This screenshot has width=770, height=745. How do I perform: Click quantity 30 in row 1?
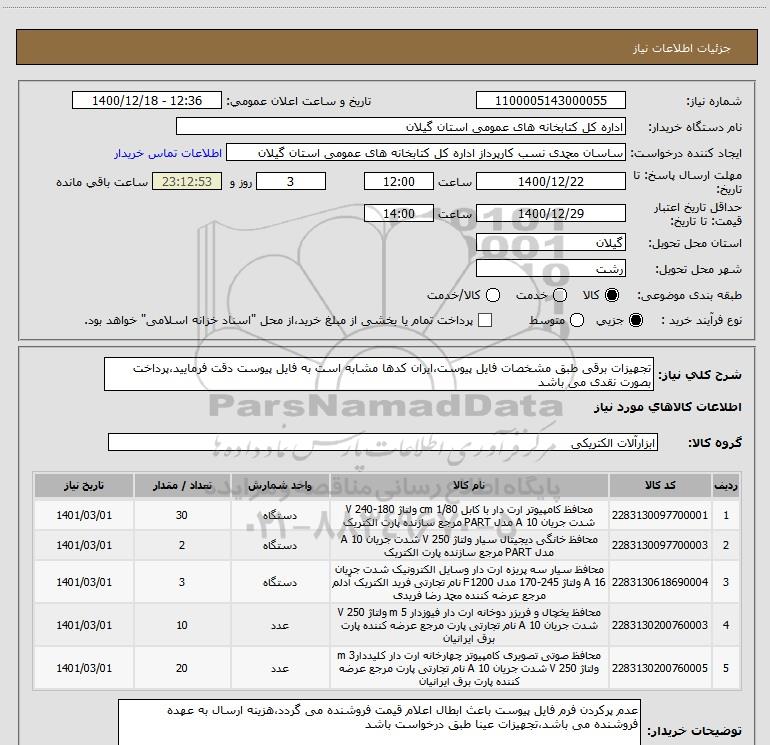(182, 515)
